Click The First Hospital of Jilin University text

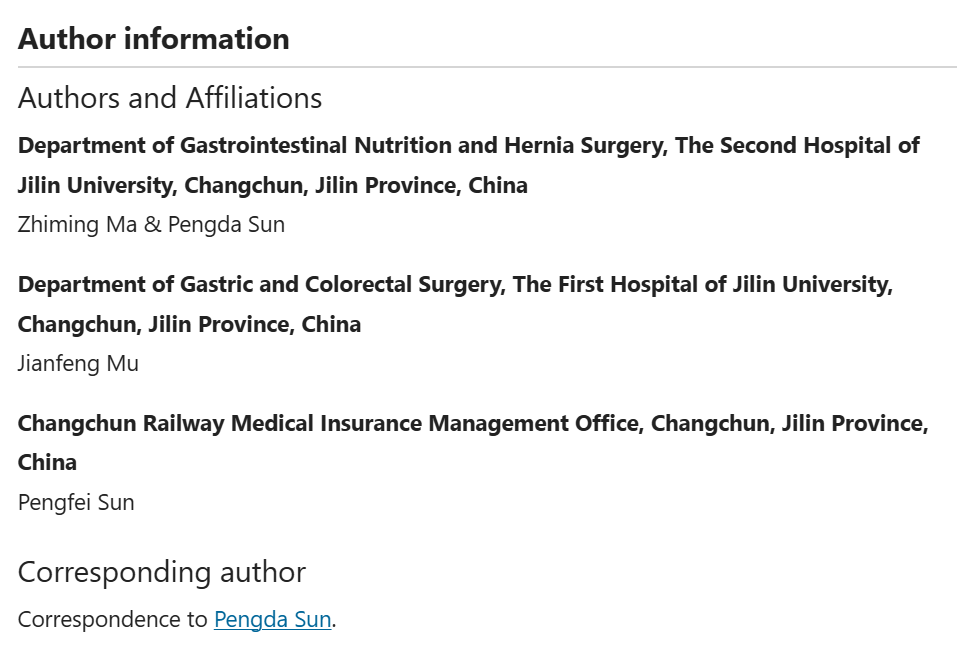point(703,285)
